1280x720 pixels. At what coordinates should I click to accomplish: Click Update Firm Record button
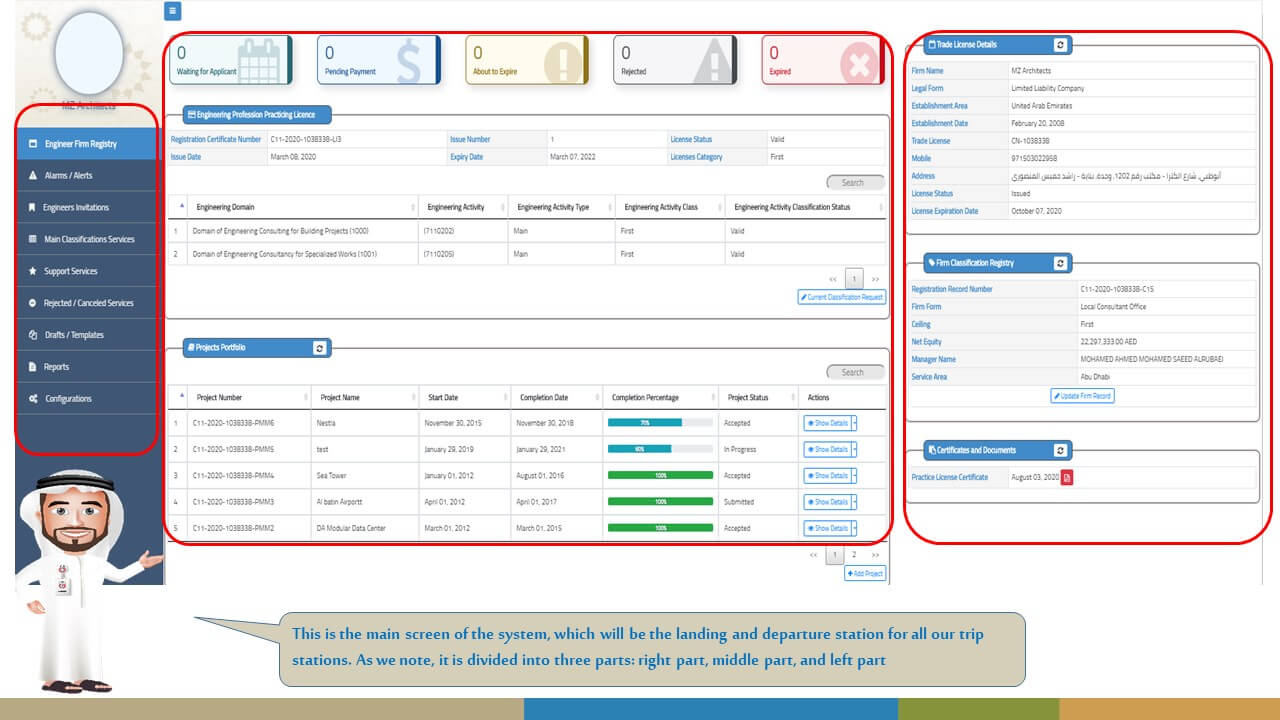tap(1082, 396)
